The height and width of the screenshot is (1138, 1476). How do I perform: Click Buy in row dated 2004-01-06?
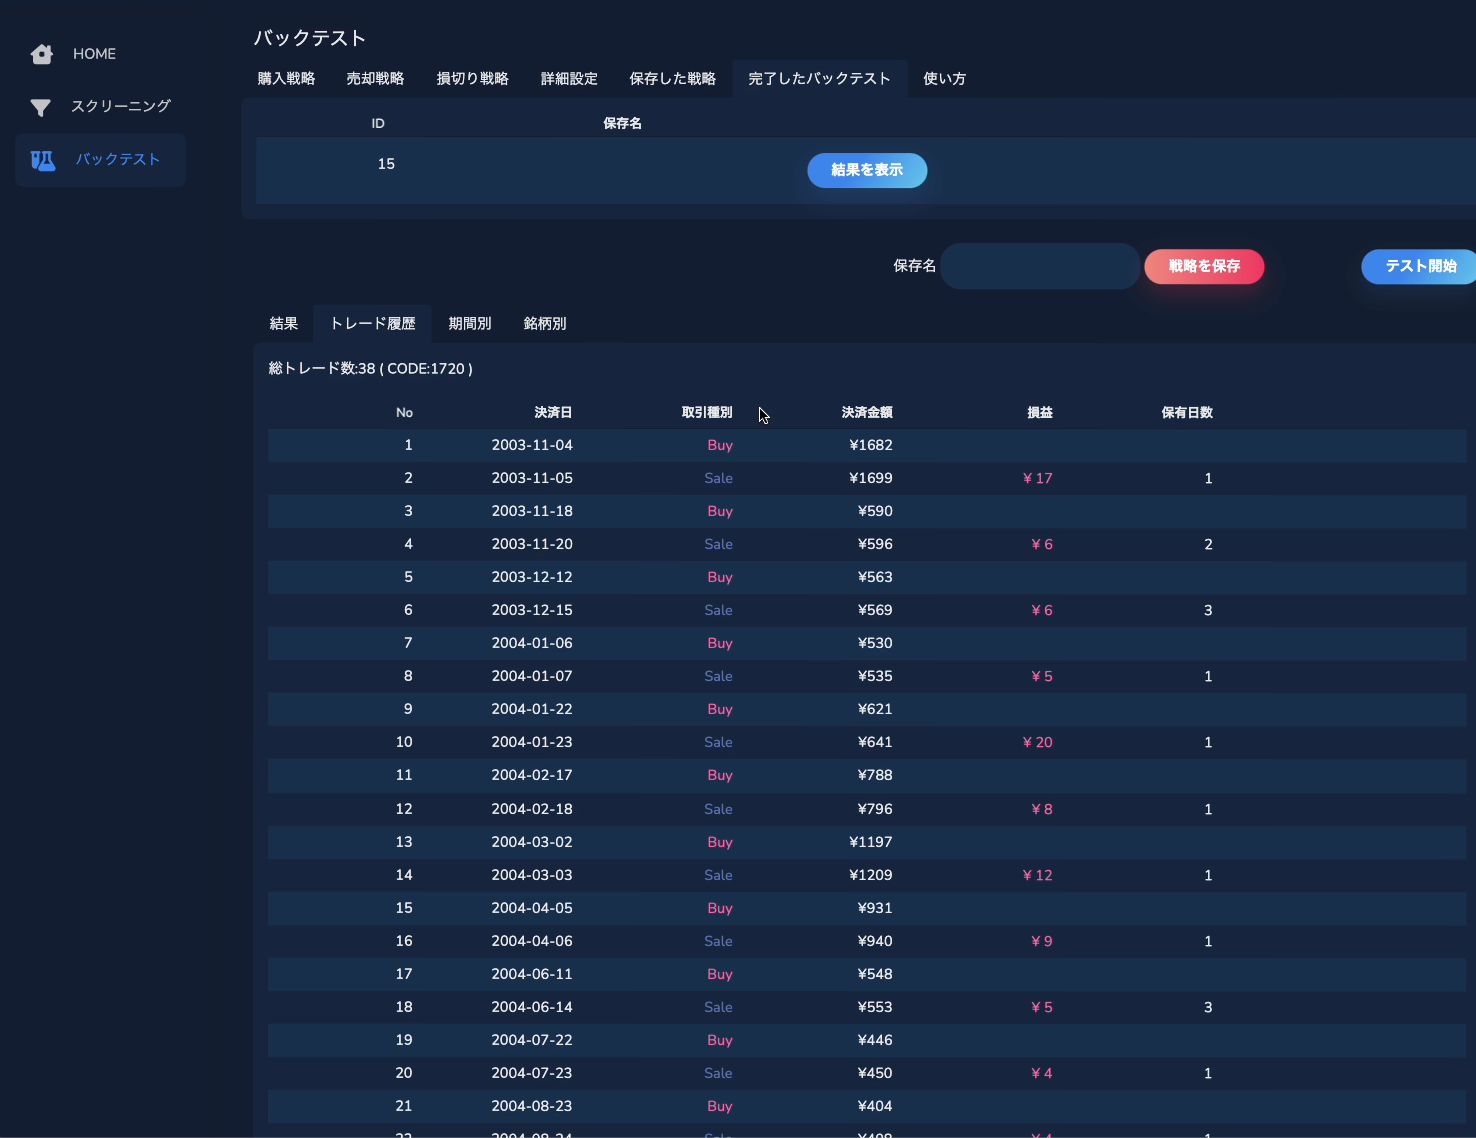[720, 643]
